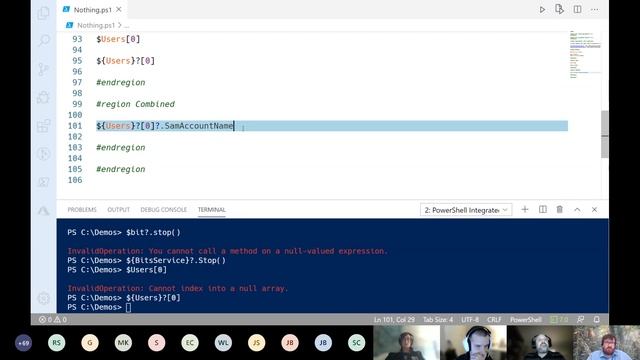Open the More Actions ellipsis menu
Viewport: 640px width, 360px height.
click(595, 9)
